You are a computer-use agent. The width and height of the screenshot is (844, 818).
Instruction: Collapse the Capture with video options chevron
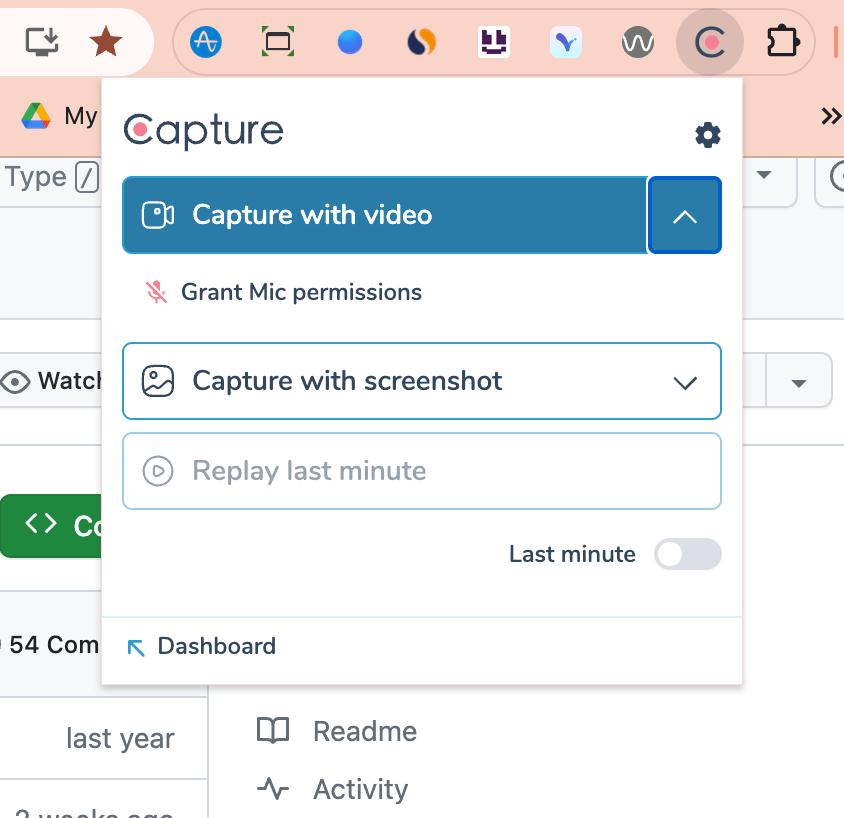(x=685, y=216)
